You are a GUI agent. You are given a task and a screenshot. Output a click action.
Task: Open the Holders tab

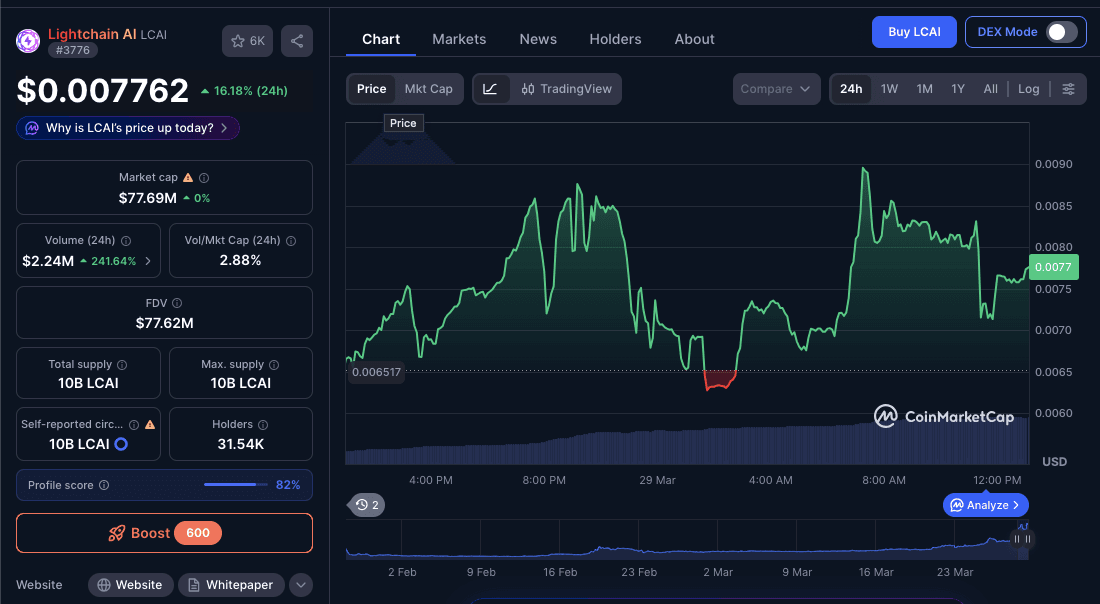coord(615,39)
